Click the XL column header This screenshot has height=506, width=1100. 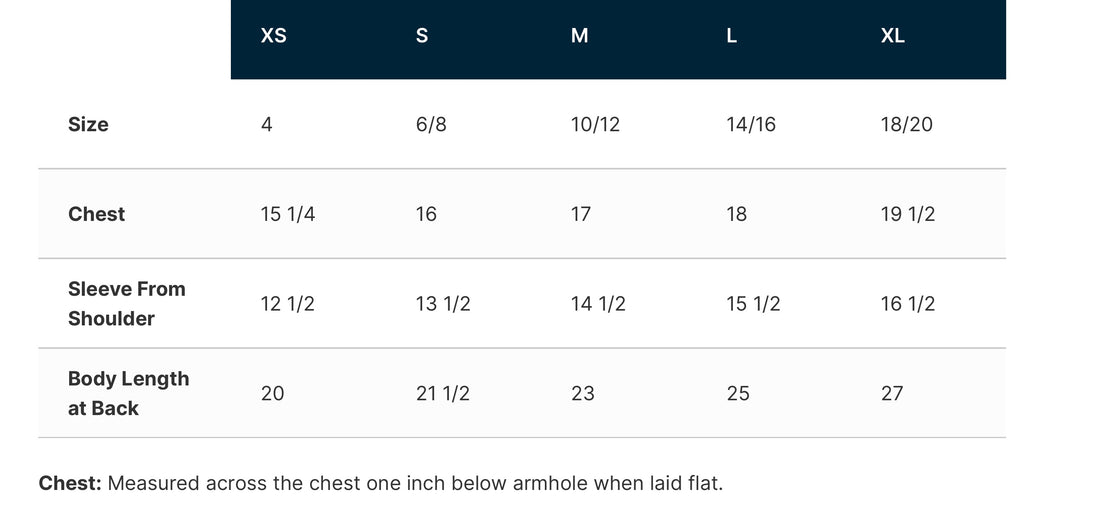(893, 36)
